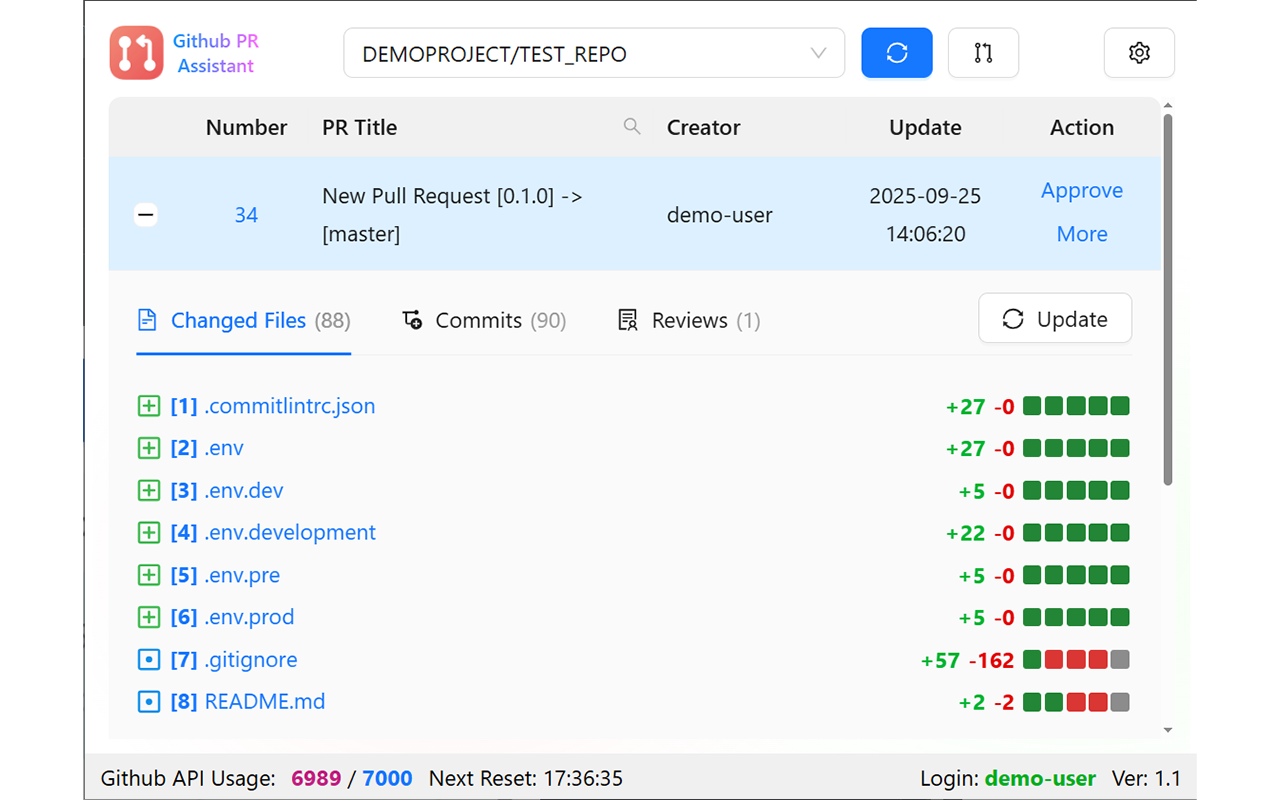Collapse PR row 34 with minus toggle
This screenshot has width=1280, height=800.
point(146,215)
